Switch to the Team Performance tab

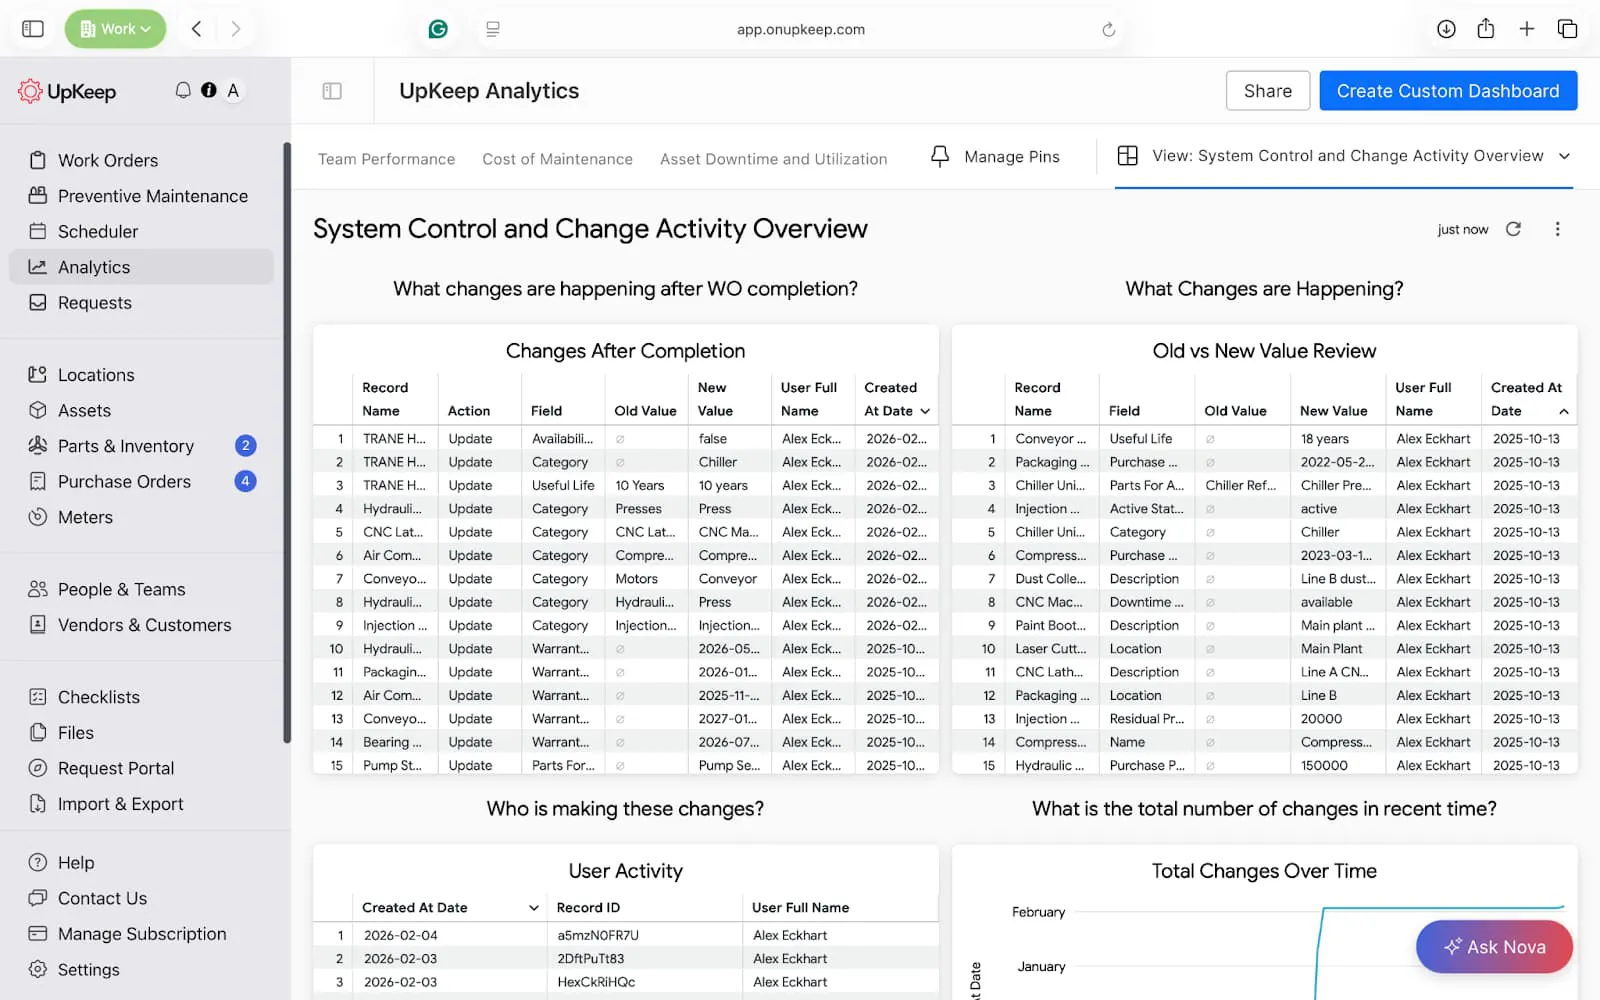click(386, 159)
